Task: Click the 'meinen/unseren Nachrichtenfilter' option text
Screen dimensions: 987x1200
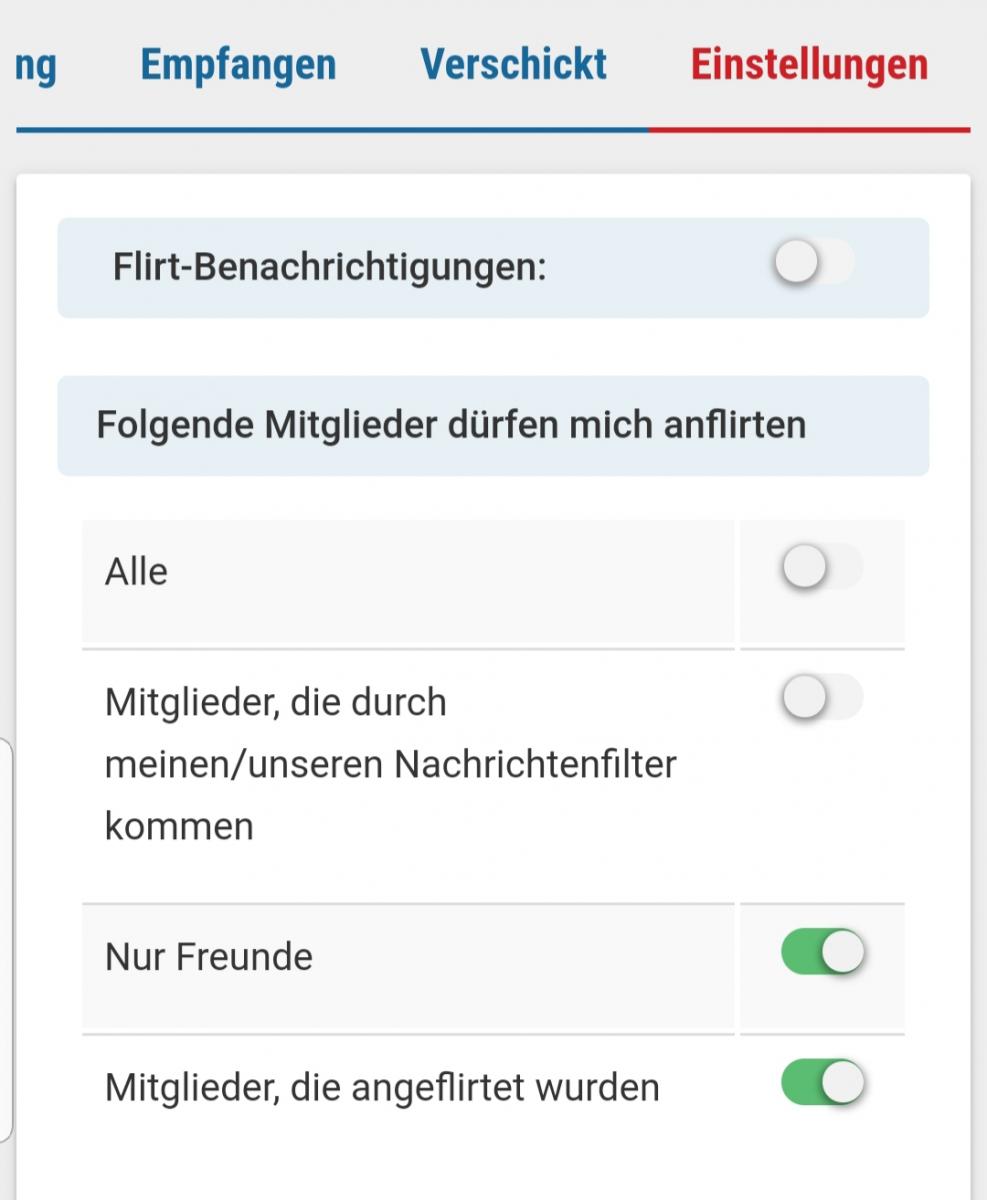Action: tap(390, 764)
